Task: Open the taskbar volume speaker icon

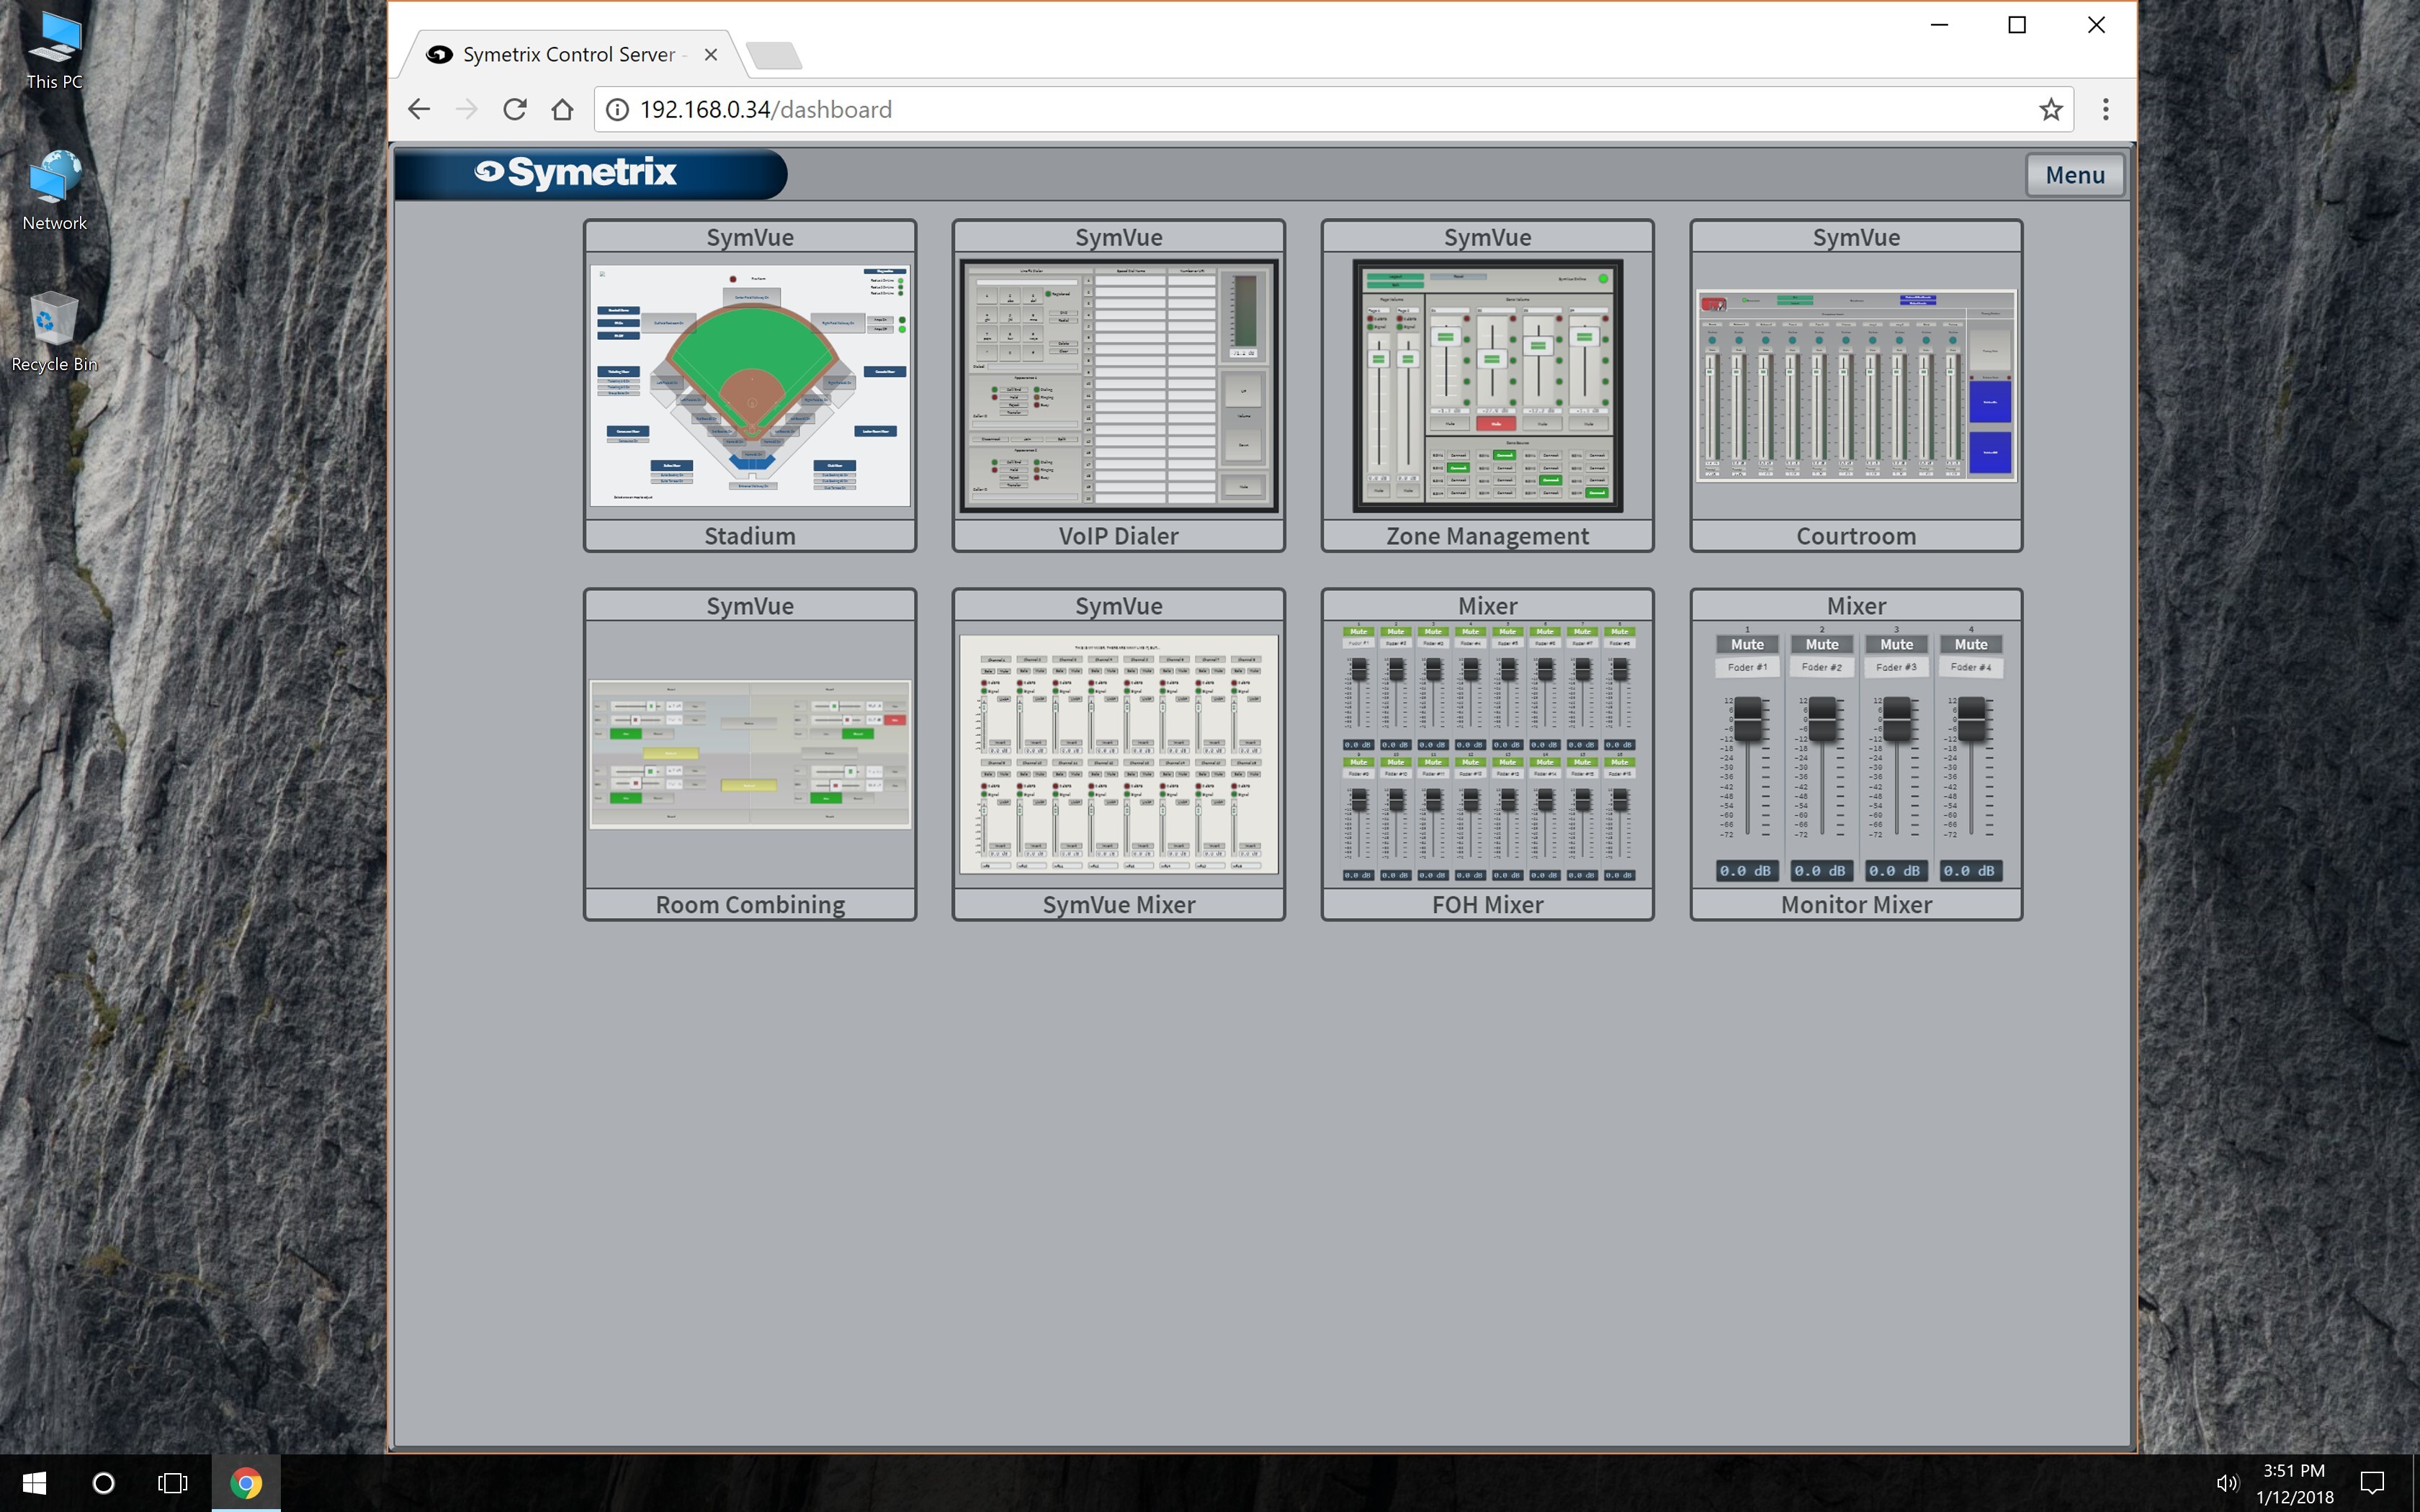Action: (x=2226, y=1483)
